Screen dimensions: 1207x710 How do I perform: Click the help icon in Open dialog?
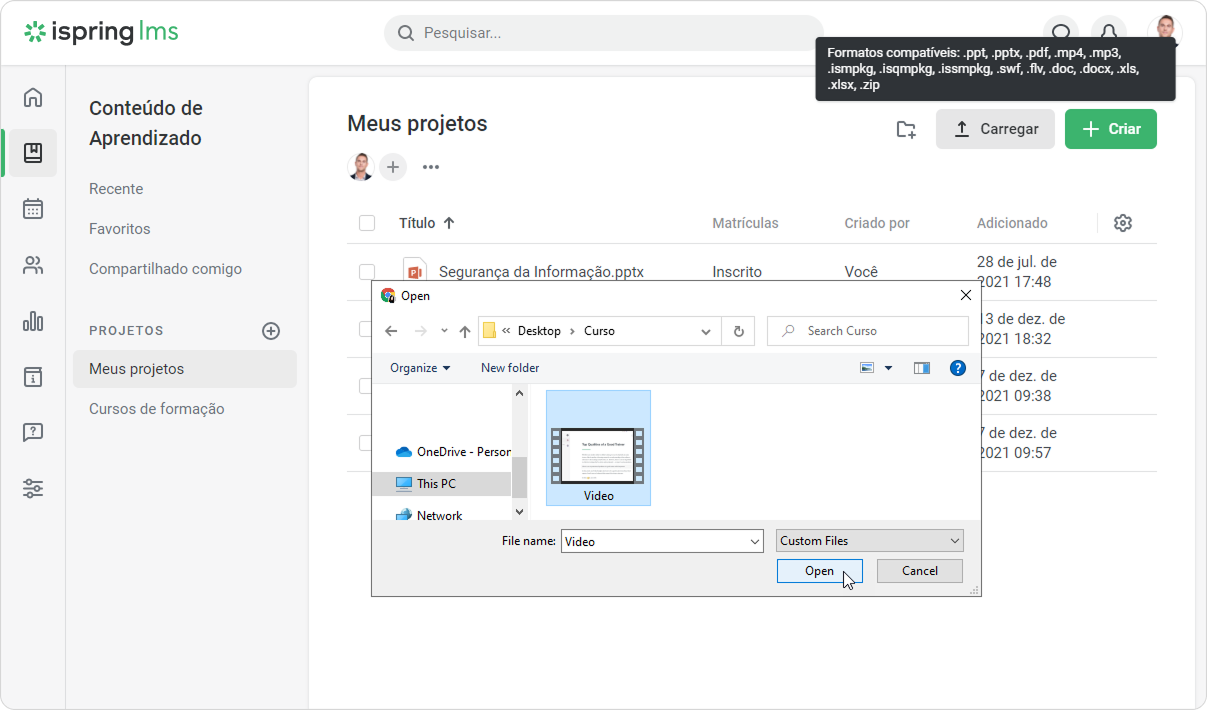[x=957, y=368]
